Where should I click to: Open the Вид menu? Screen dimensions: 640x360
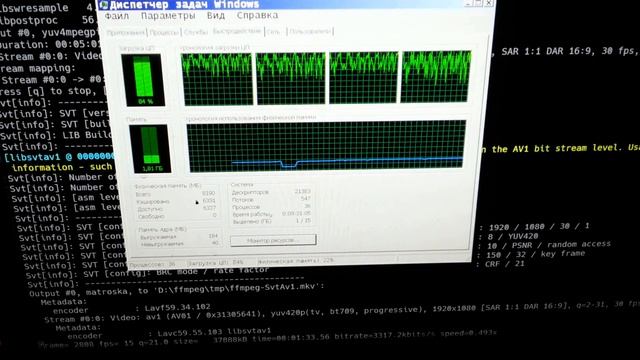click(x=216, y=16)
